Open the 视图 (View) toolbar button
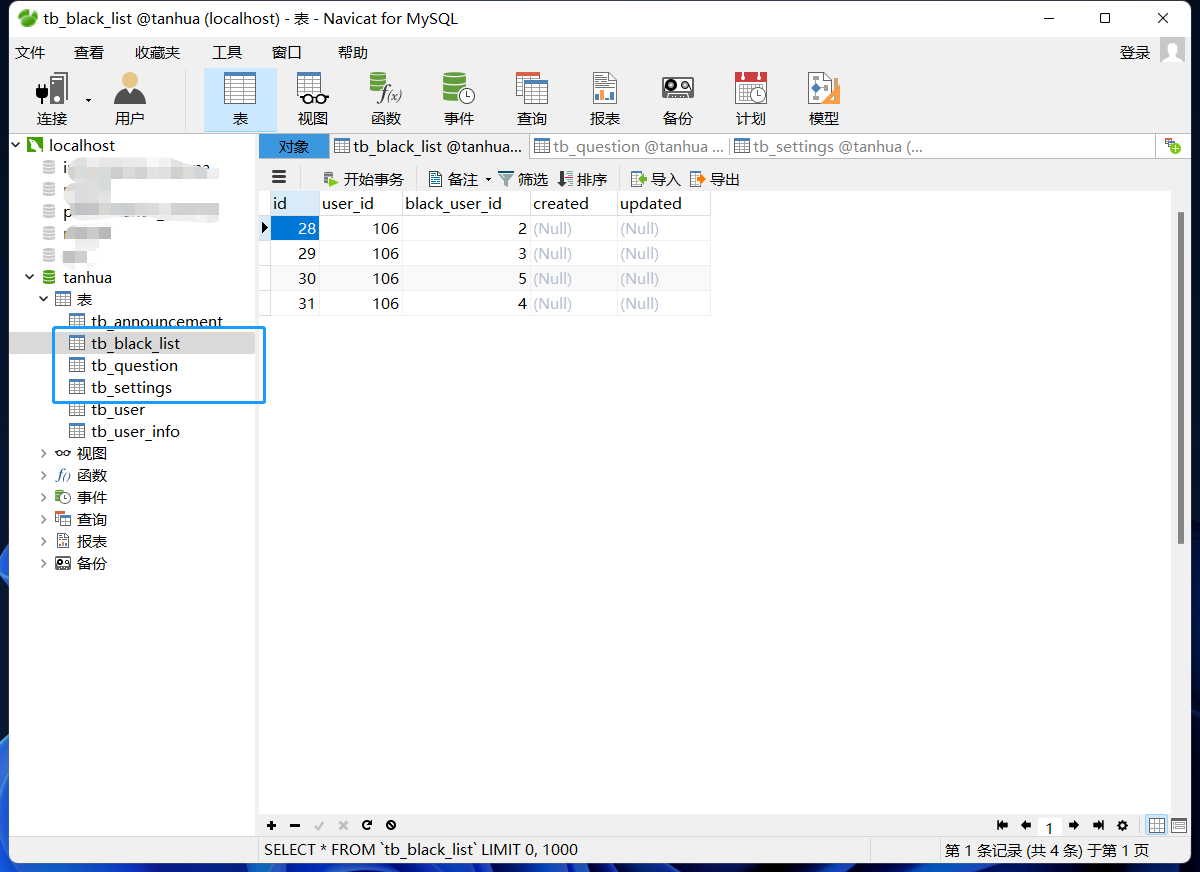 (313, 100)
